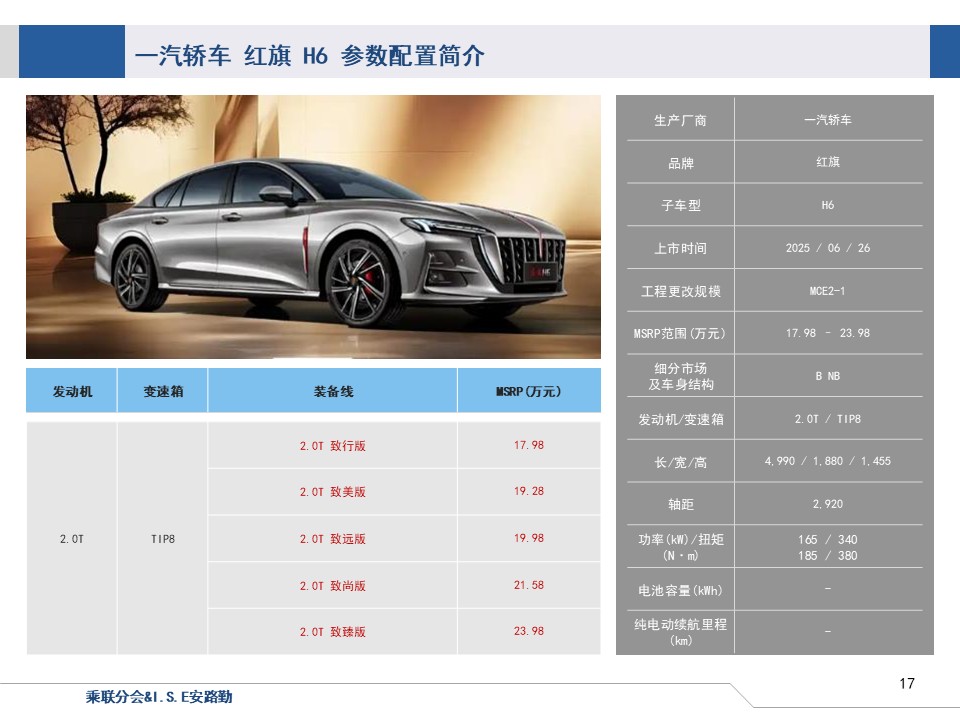Click trim row 2.0T 致臻版
This screenshot has width=960, height=720.
pos(332,632)
